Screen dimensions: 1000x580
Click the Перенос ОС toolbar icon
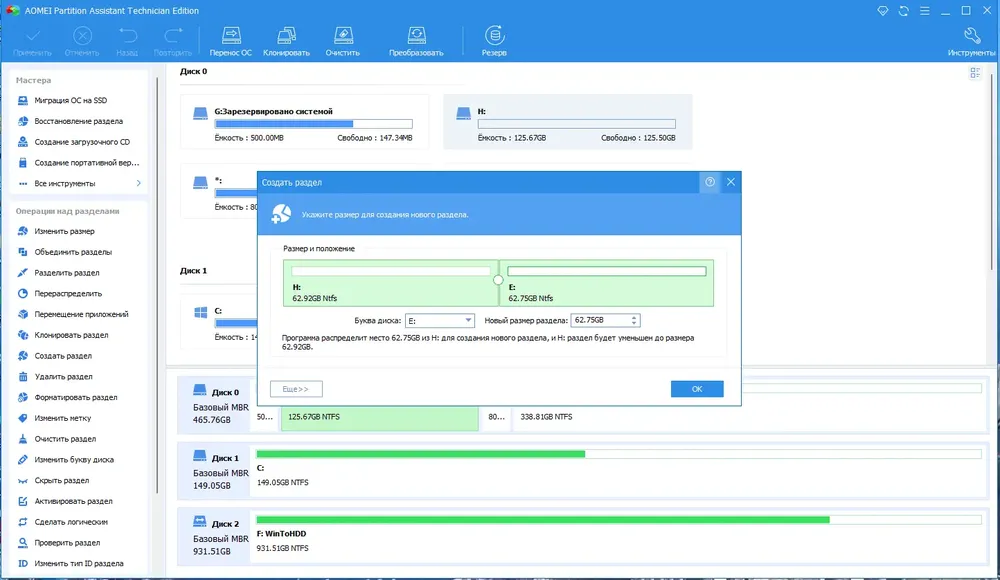click(231, 41)
